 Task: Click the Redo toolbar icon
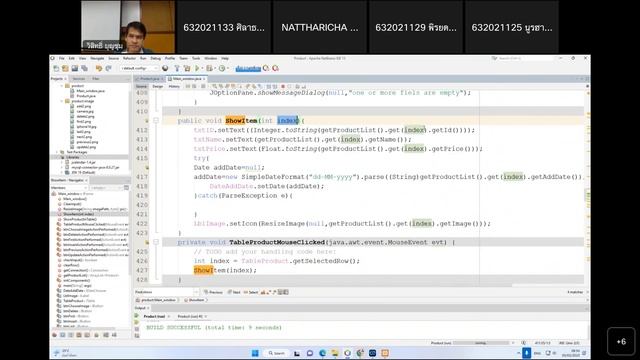[108, 68]
